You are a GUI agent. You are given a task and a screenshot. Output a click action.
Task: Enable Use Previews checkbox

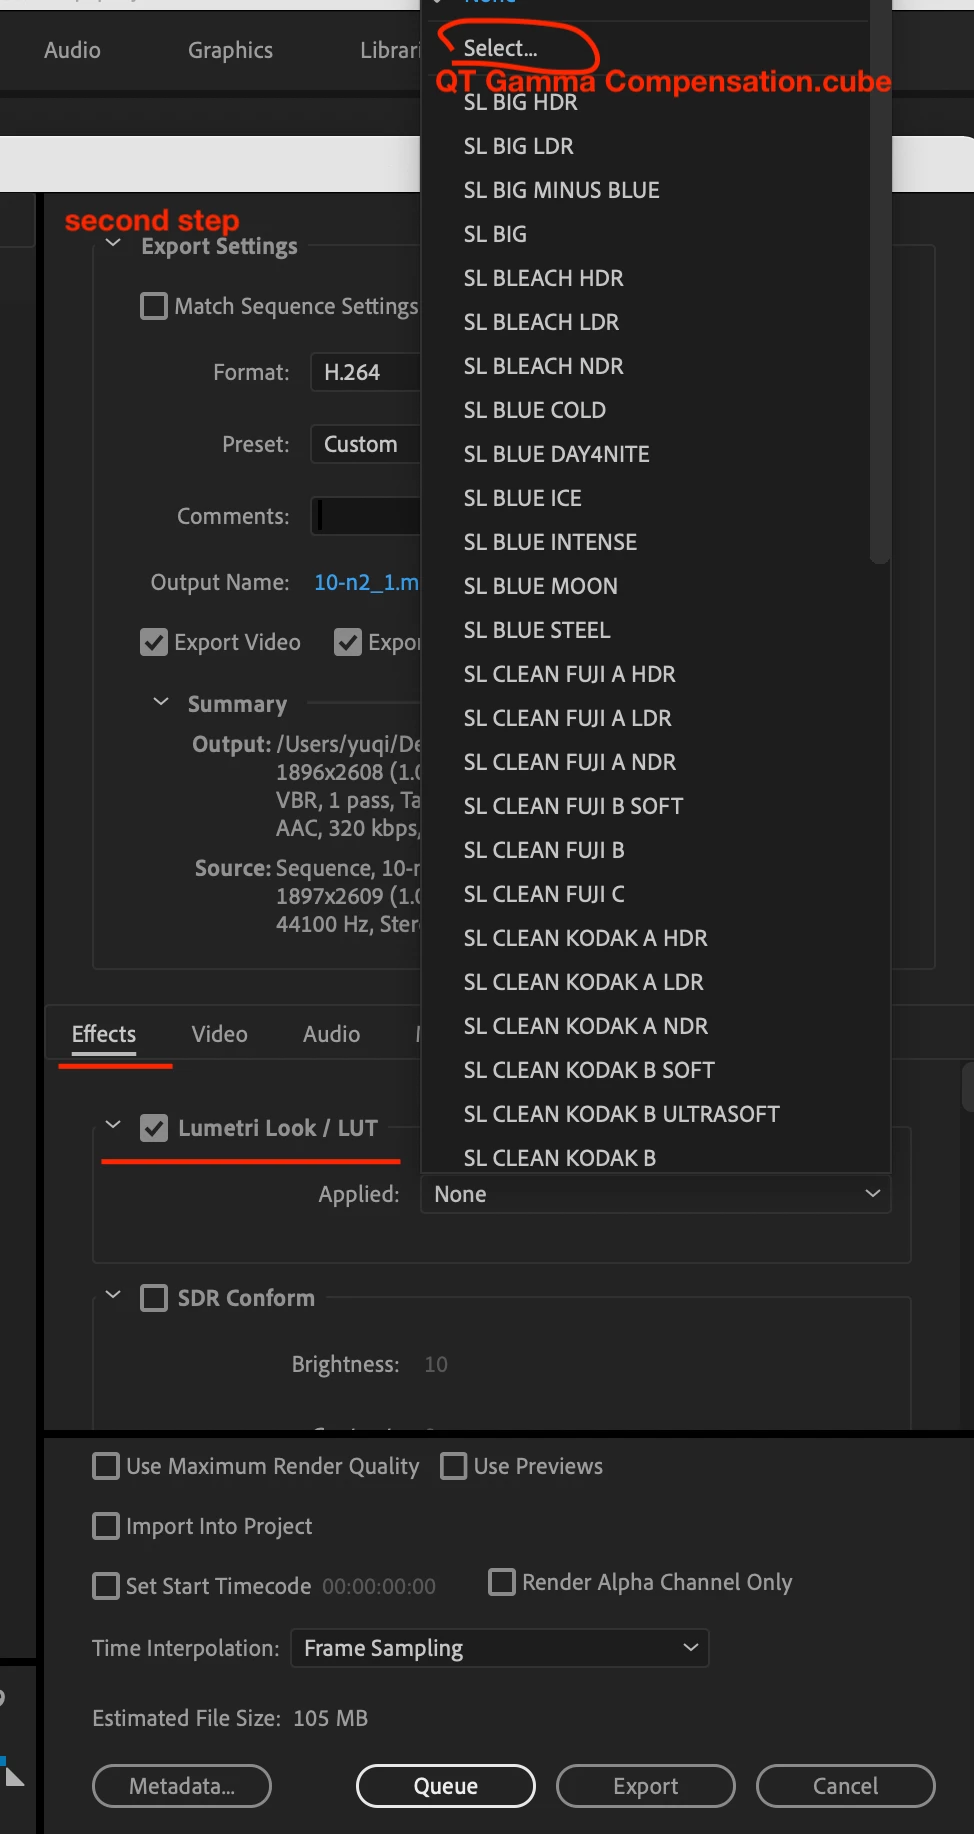(x=453, y=1466)
